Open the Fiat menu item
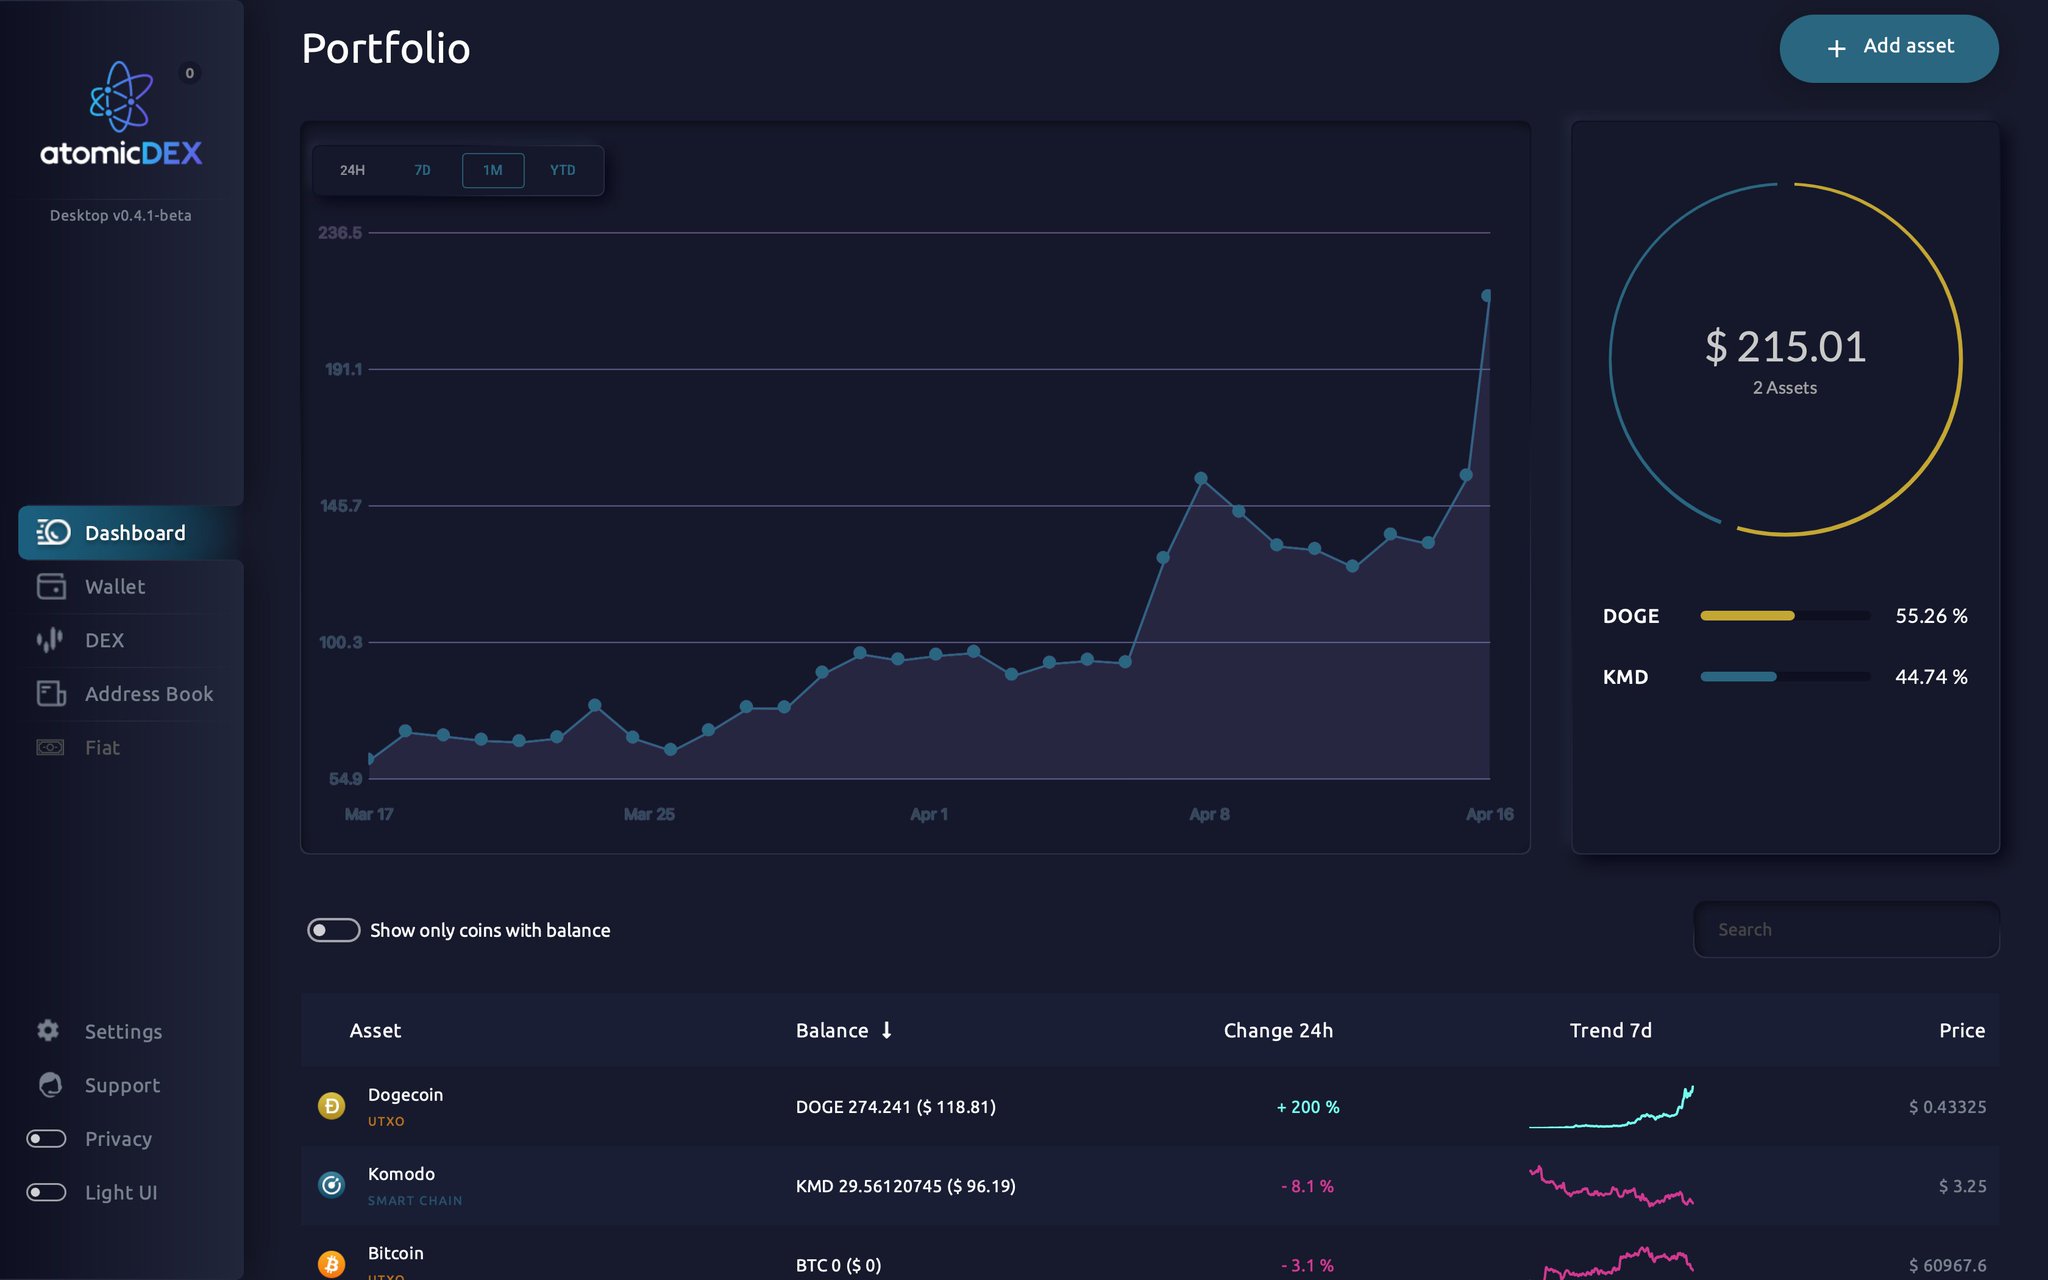Screen dimensions: 2048x1280 pos(130,747)
